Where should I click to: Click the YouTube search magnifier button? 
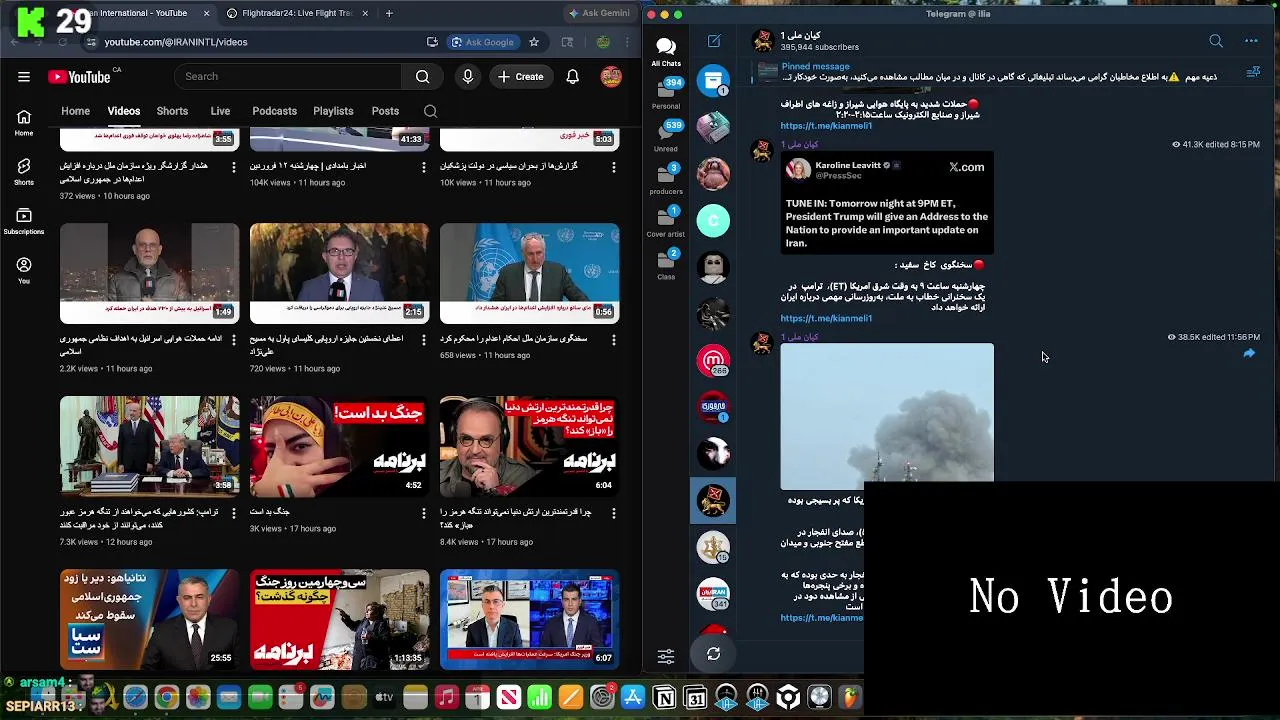(422, 77)
